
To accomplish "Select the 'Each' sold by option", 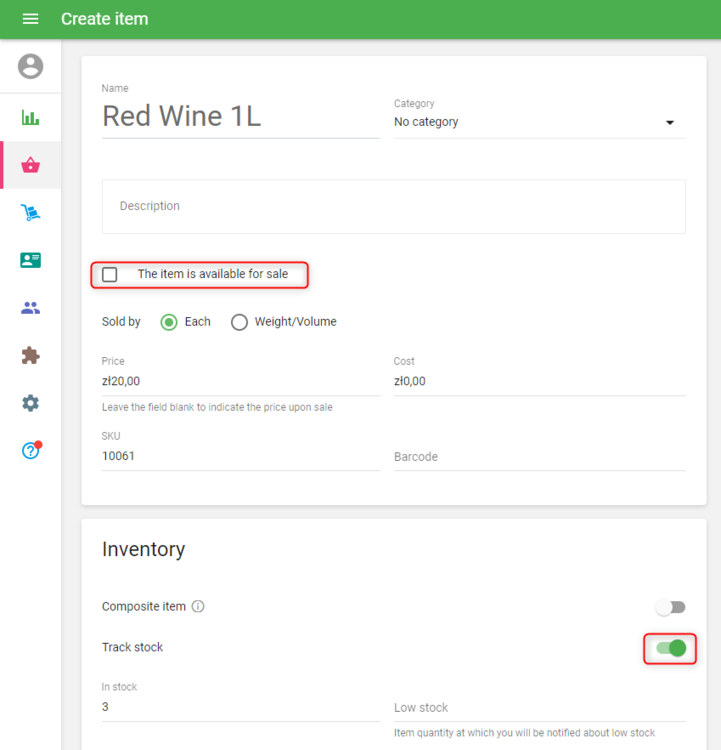I will coord(169,322).
